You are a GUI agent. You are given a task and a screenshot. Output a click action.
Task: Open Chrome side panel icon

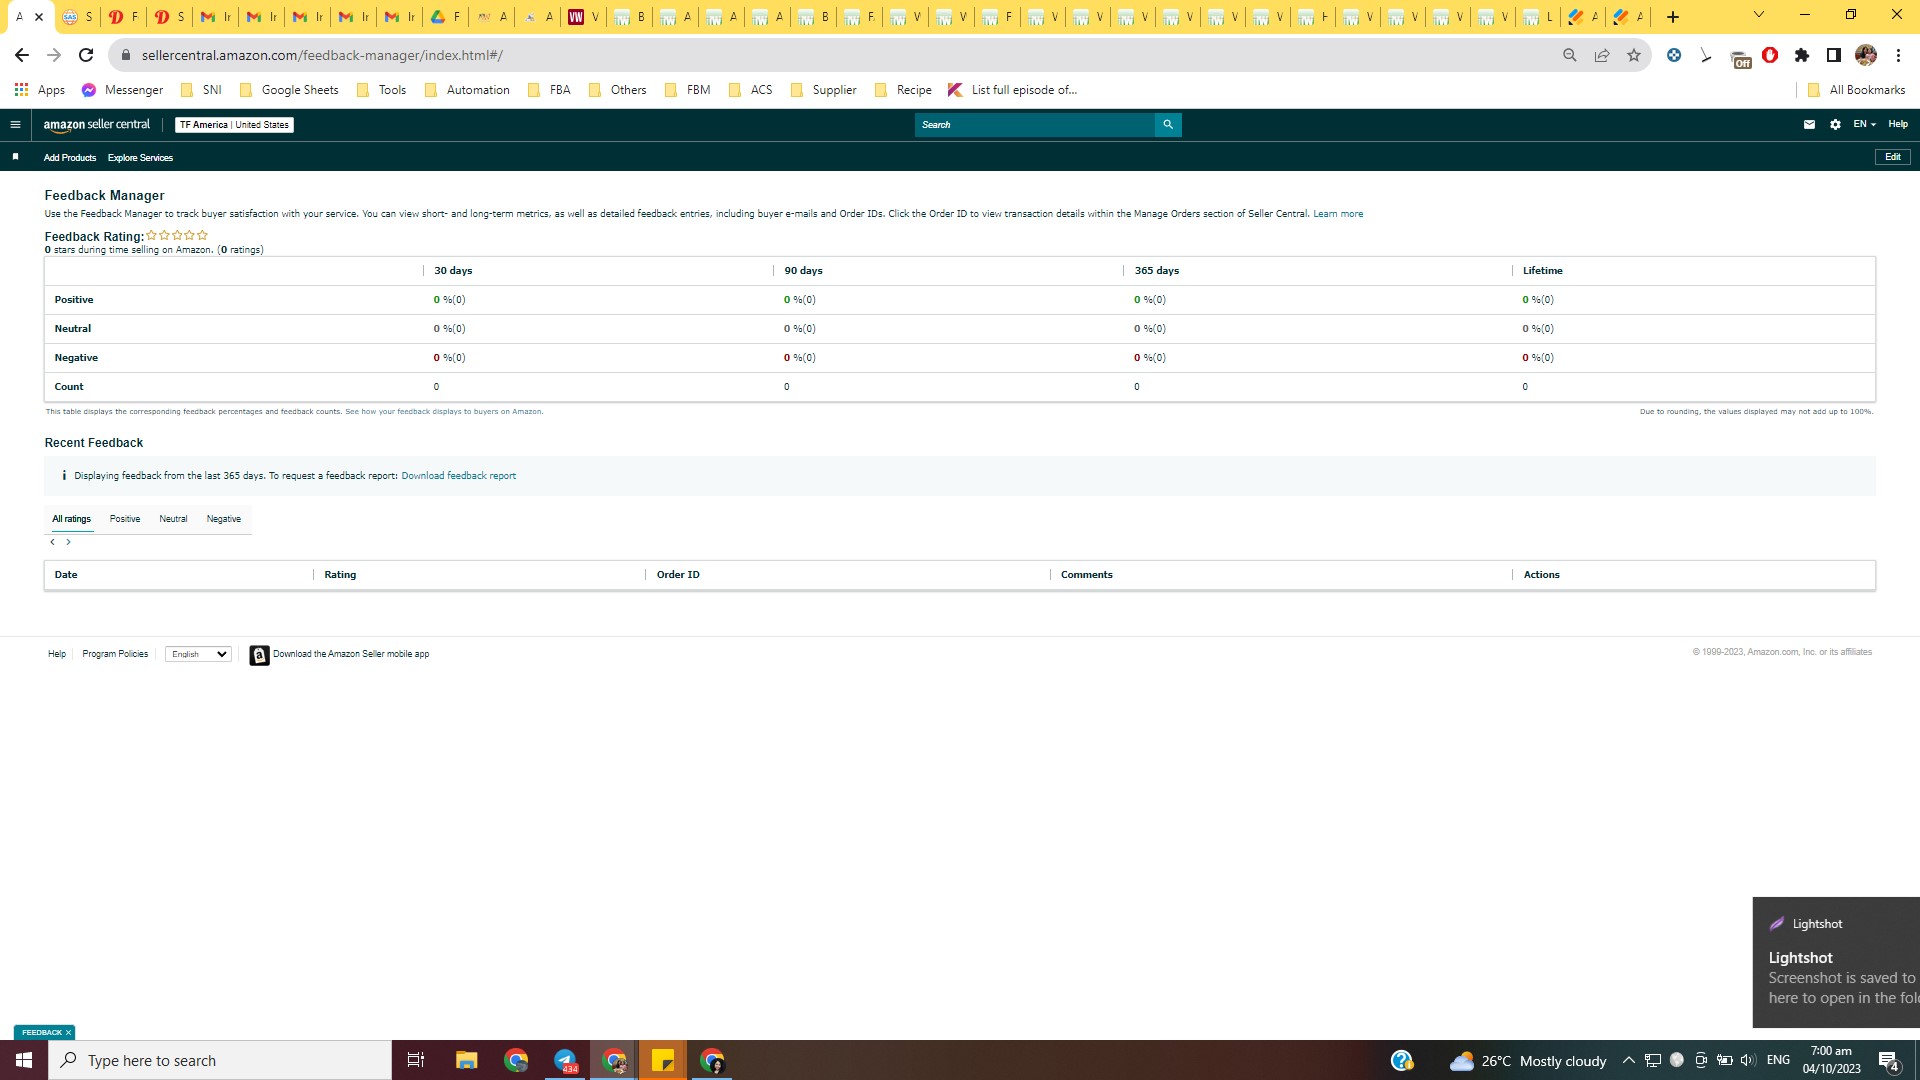pyautogui.click(x=1834, y=55)
